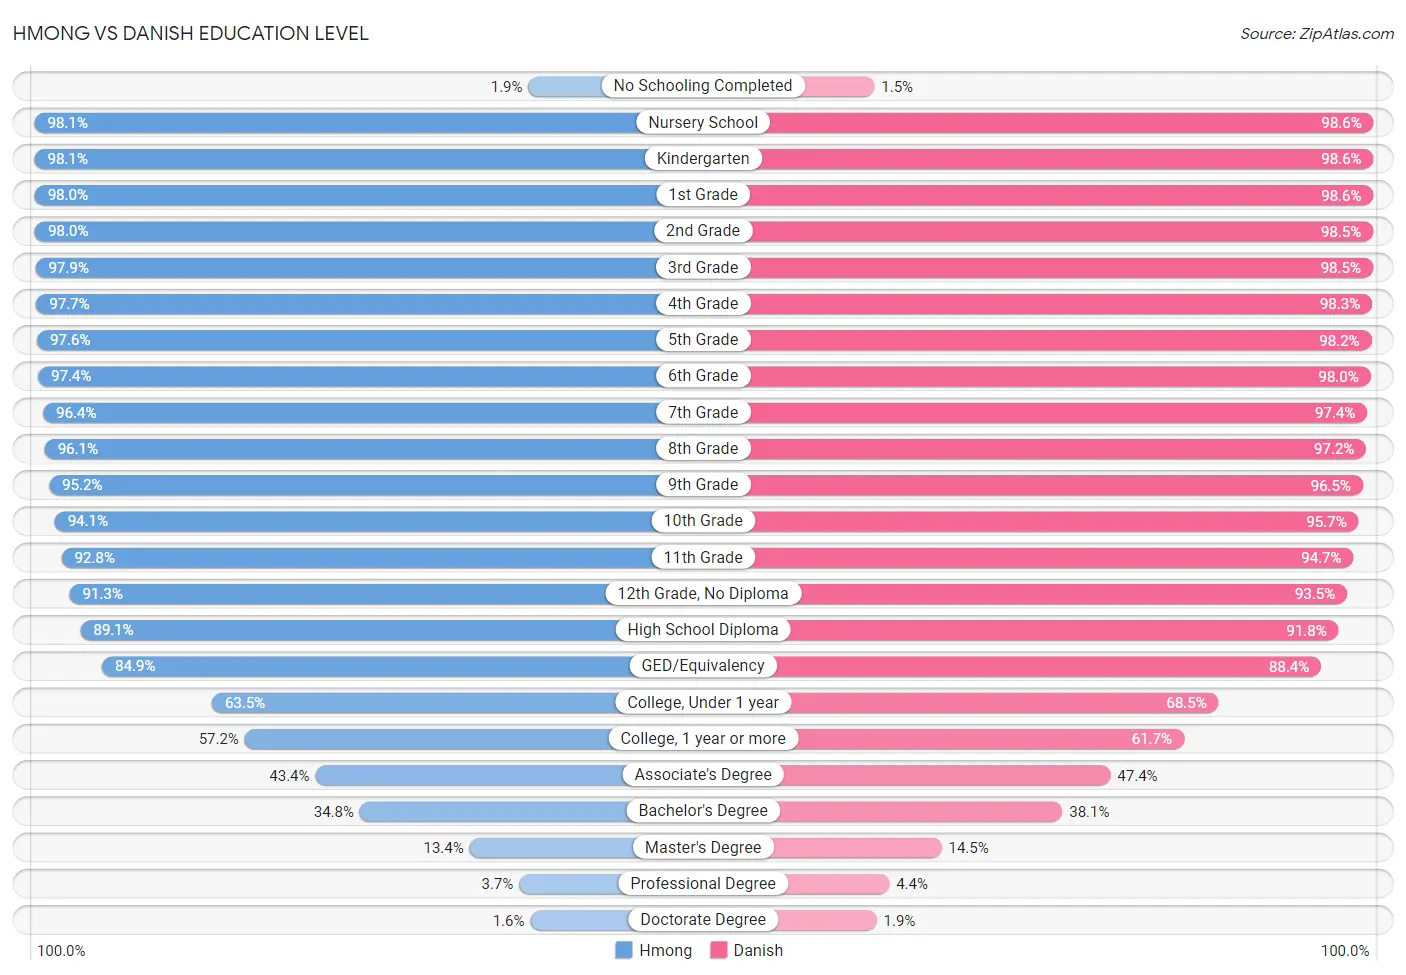This screenshot has height=975, width=1406.
Task: Click the Danish pink legend swatch
Action: tap(718, 950)
